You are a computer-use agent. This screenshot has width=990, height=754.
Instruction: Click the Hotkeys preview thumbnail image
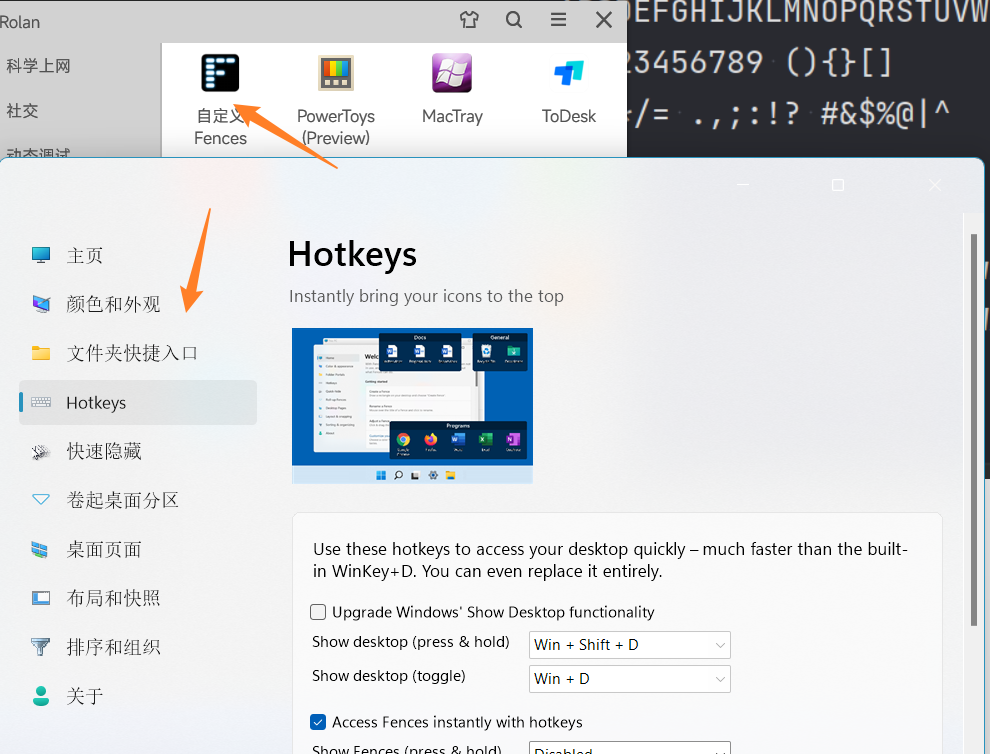(x=412, y=405)
